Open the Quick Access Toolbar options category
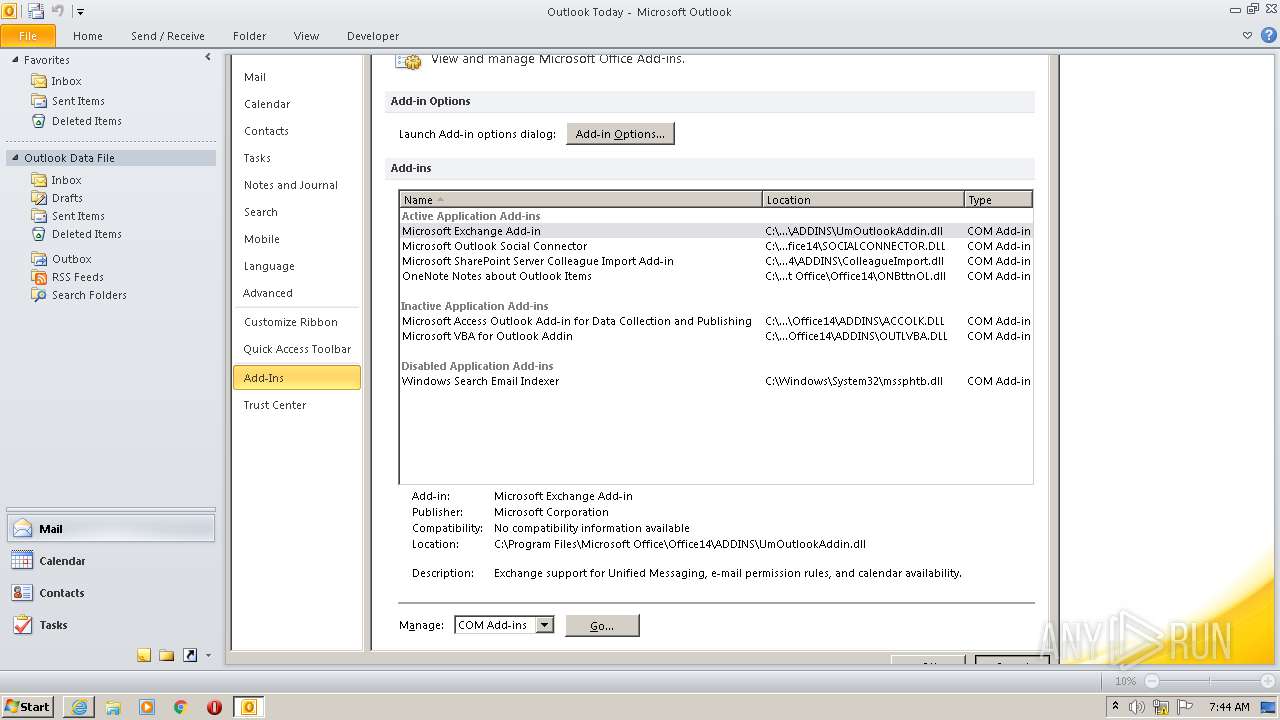Screen dimensions: 1280x720 [x=296, y=349]
